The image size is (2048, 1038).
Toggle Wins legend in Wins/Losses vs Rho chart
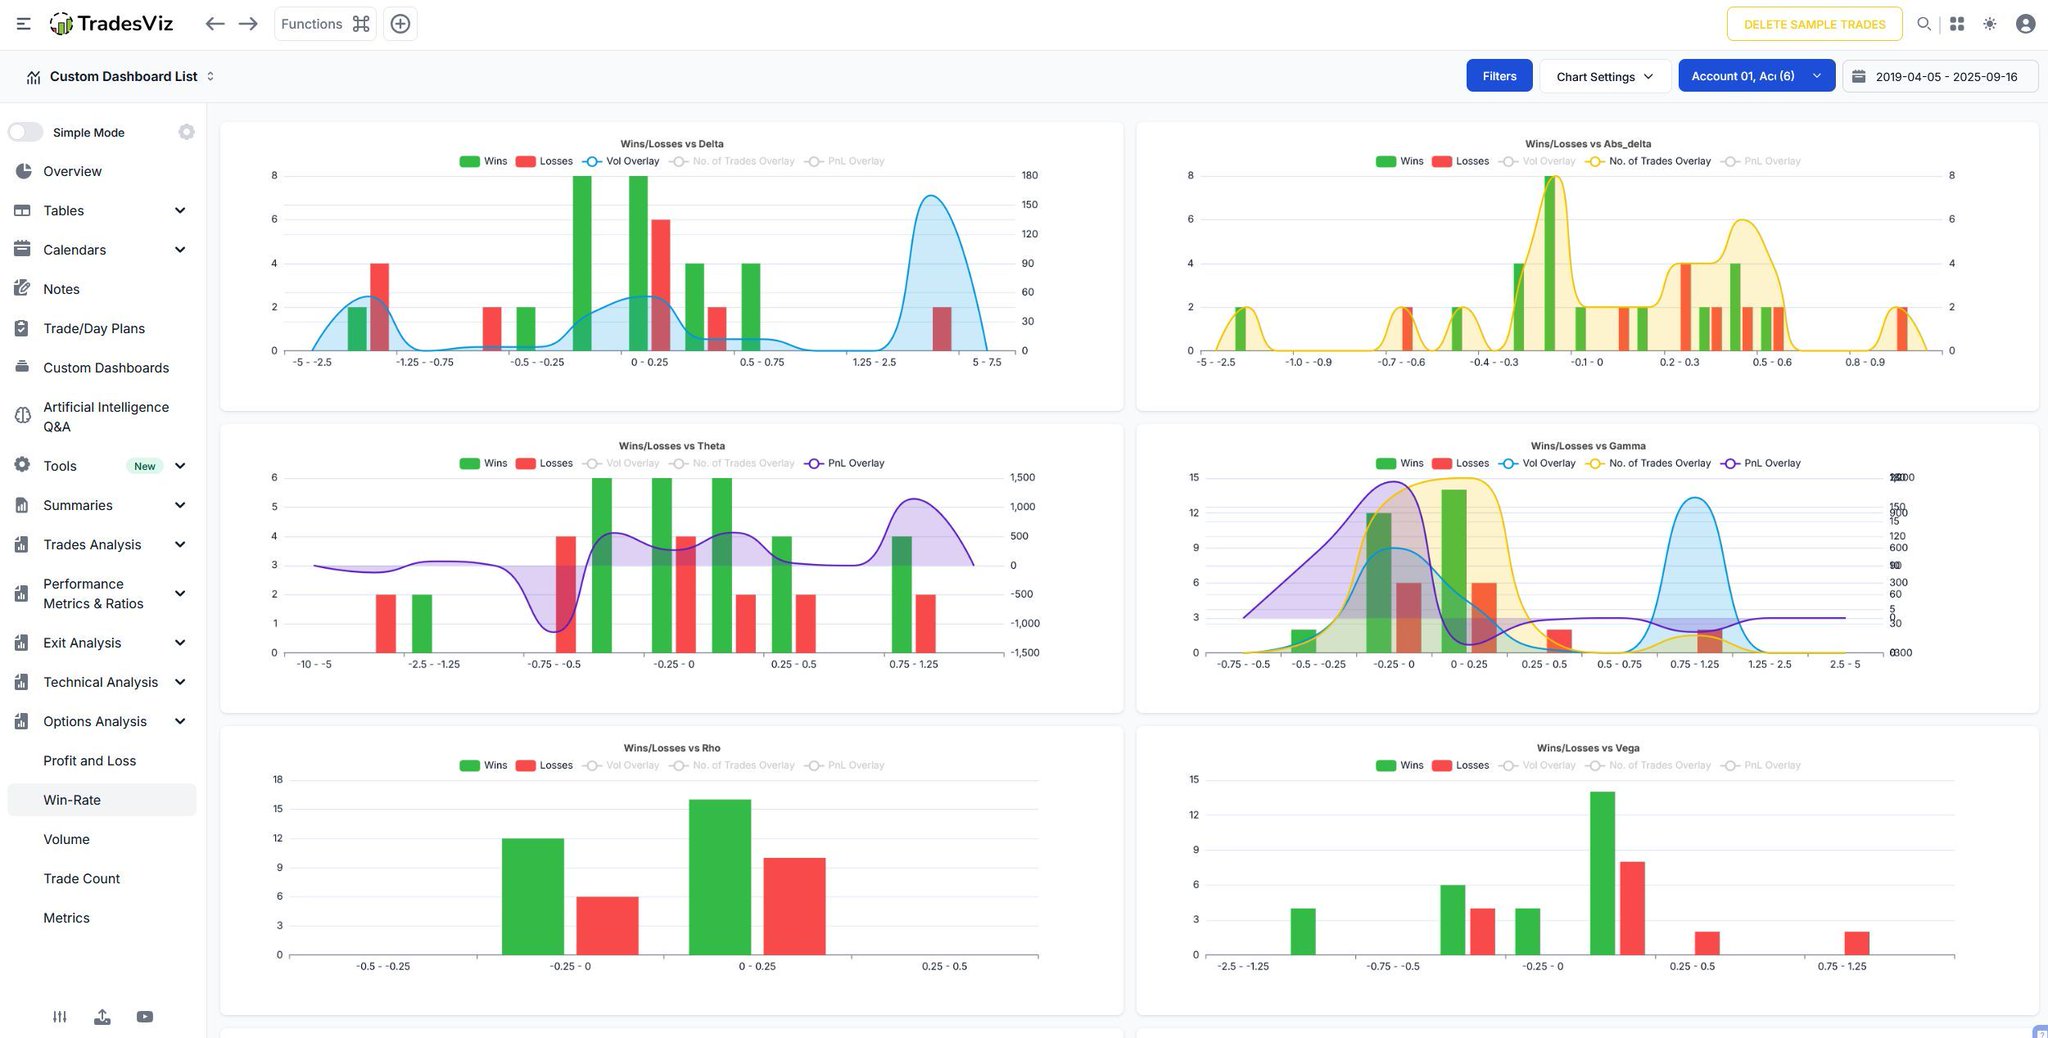[483, 765]
